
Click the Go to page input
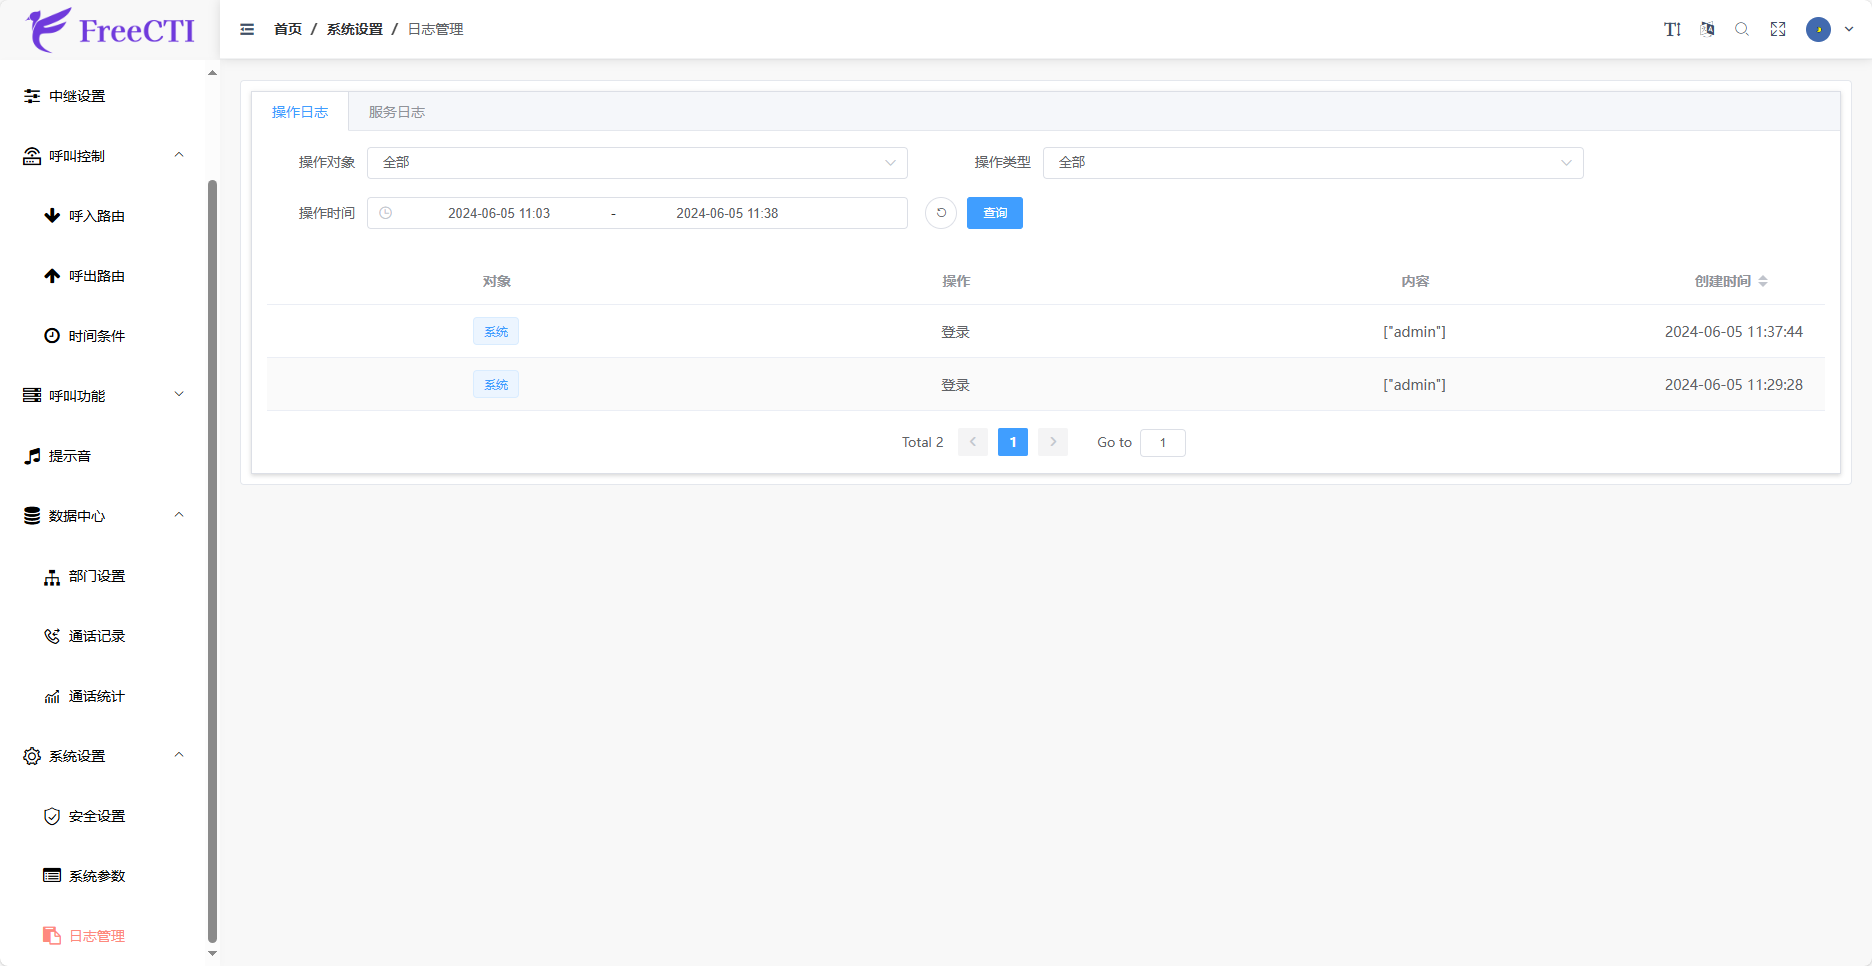pyautogui.click(x=1162, y=443)
